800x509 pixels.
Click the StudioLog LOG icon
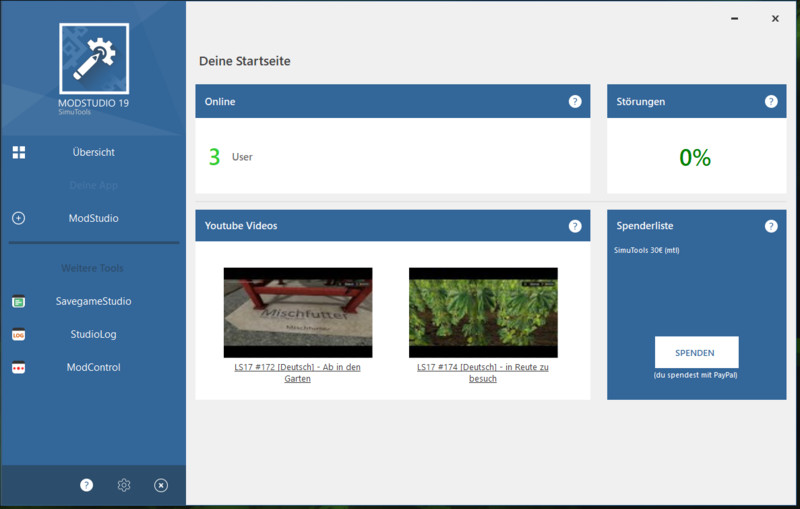click(19, 334)
